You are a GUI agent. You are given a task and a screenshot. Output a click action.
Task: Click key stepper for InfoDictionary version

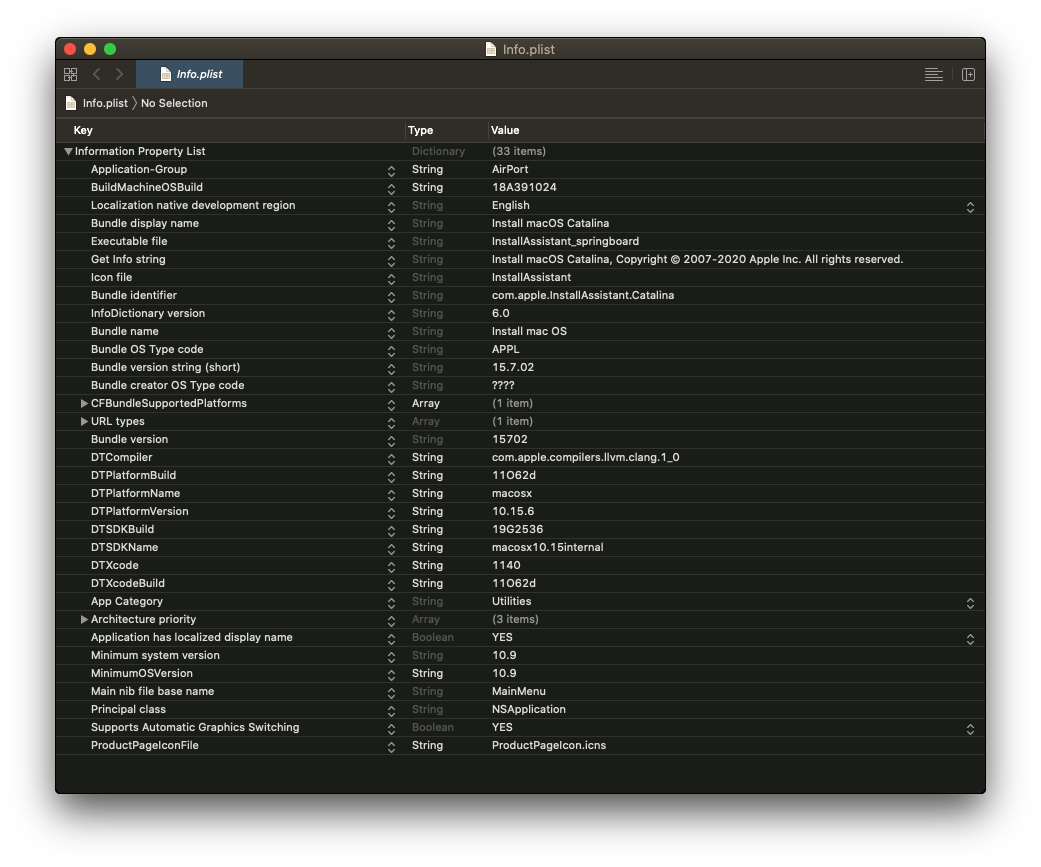(x=391, y=315)
